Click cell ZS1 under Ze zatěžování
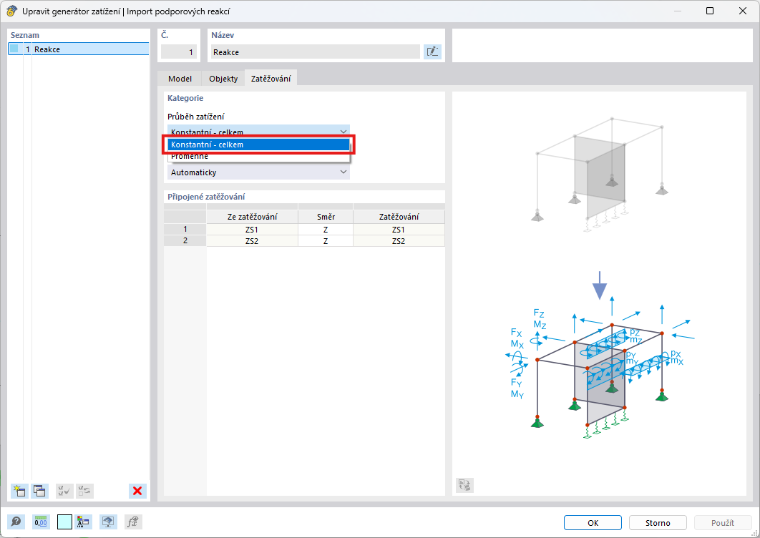Screen dimensions: 760x538 [252, 229]
